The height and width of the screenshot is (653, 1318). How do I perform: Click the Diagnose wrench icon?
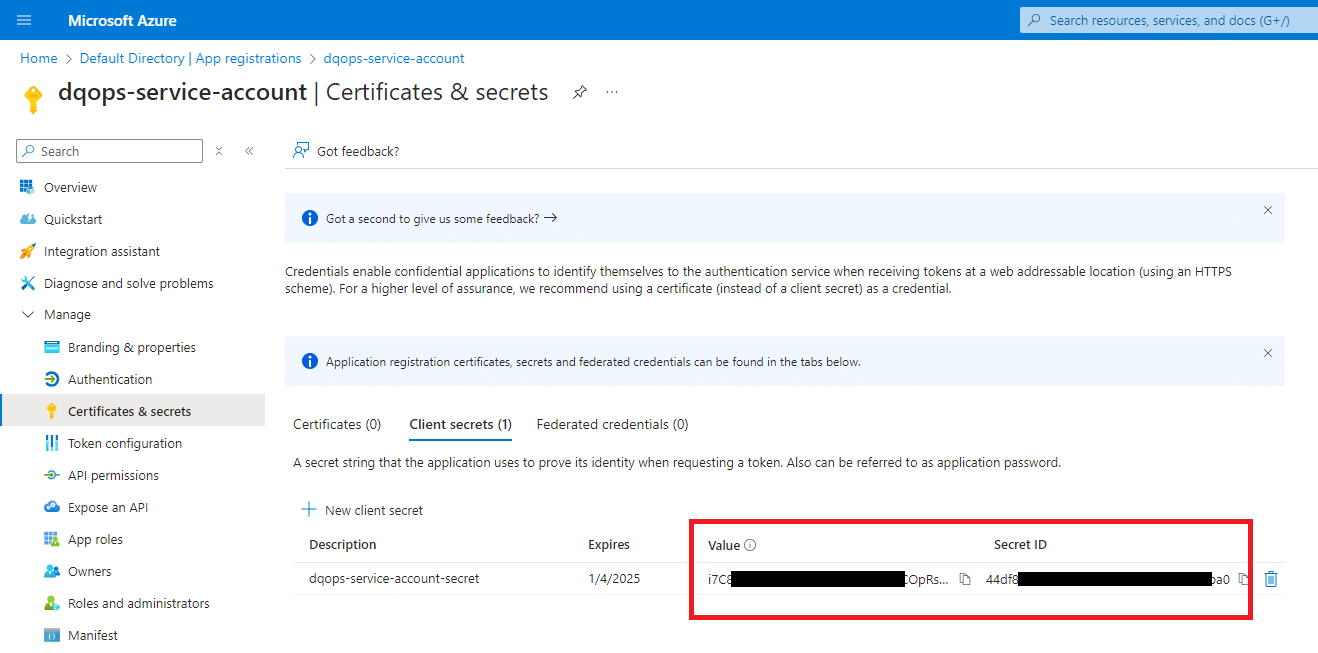[28, 283]
